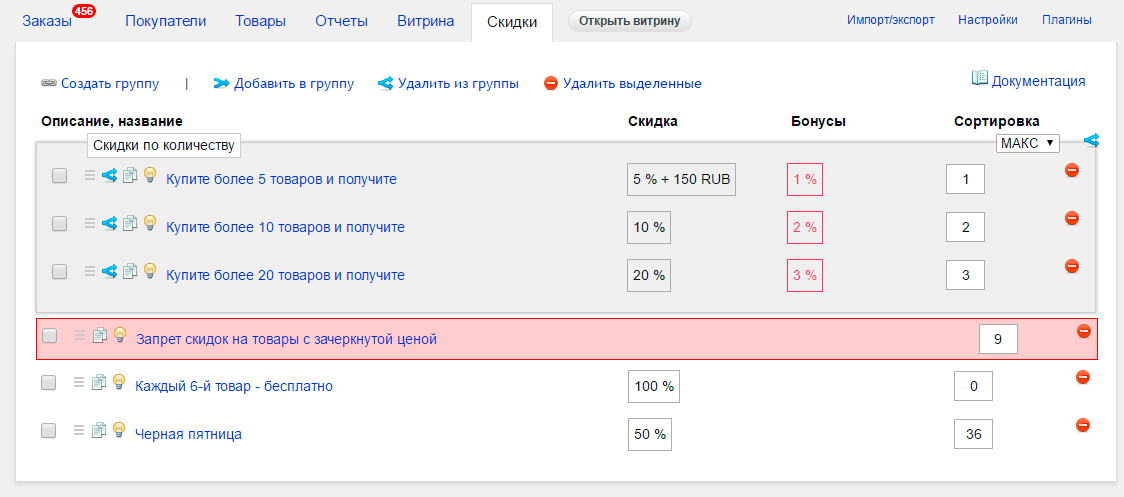
Task: Click Создать группу link
Action: [x=100, y=83]
